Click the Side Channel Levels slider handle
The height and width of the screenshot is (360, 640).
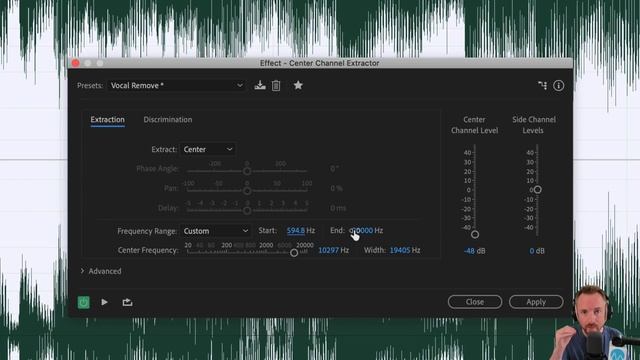pos(538,189)
